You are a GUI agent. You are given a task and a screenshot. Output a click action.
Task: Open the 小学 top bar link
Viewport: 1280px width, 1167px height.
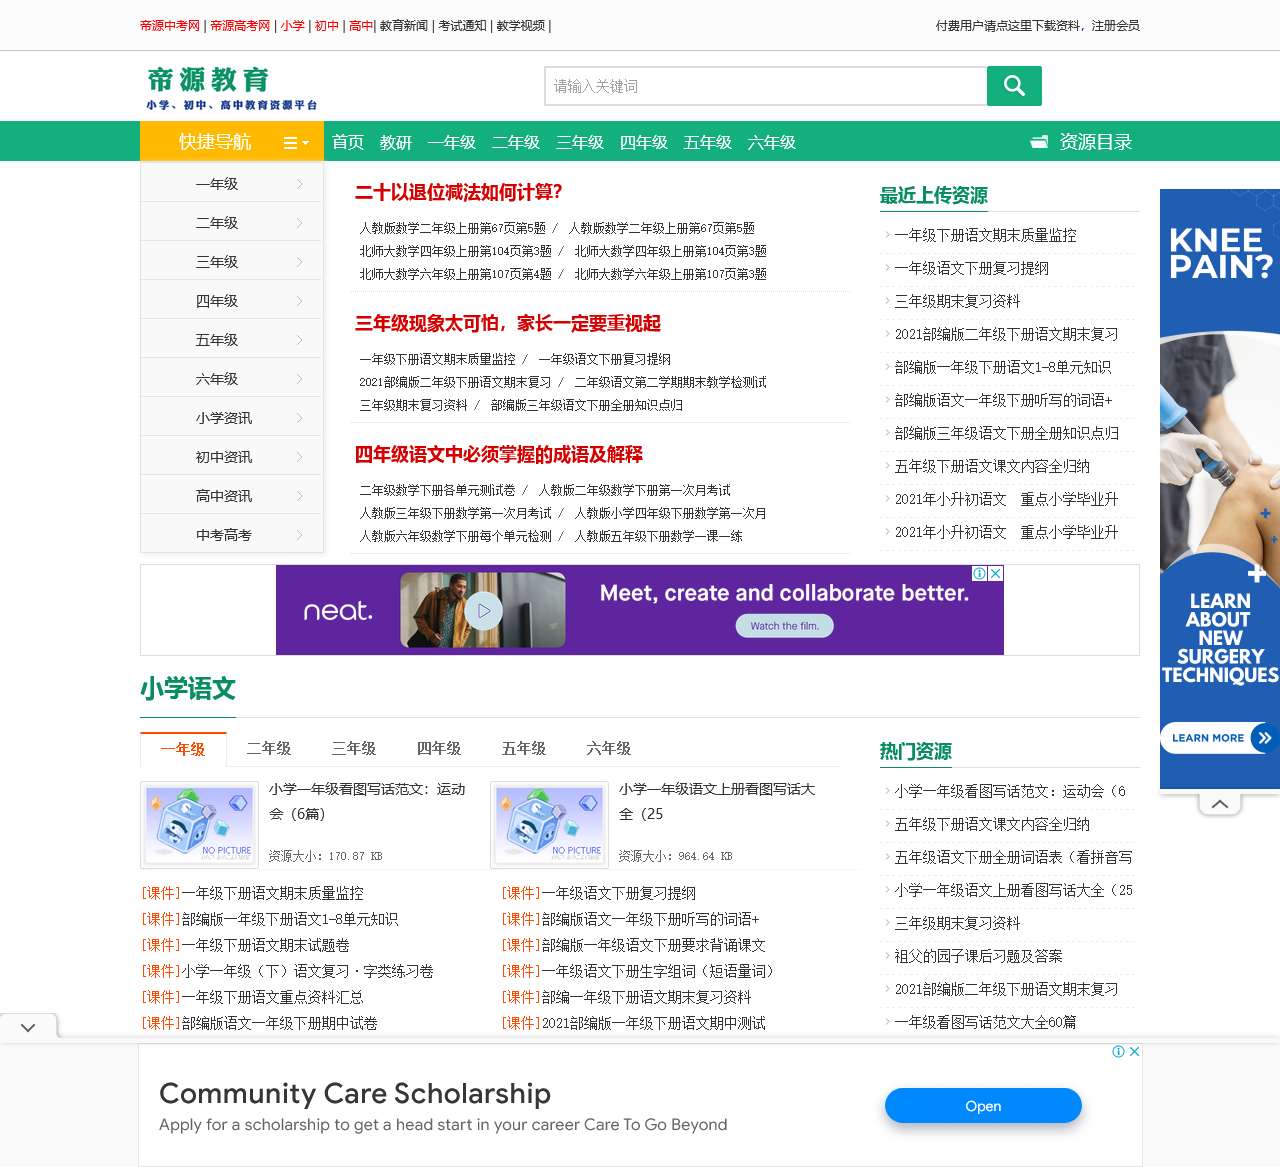[x=293, y=26]
